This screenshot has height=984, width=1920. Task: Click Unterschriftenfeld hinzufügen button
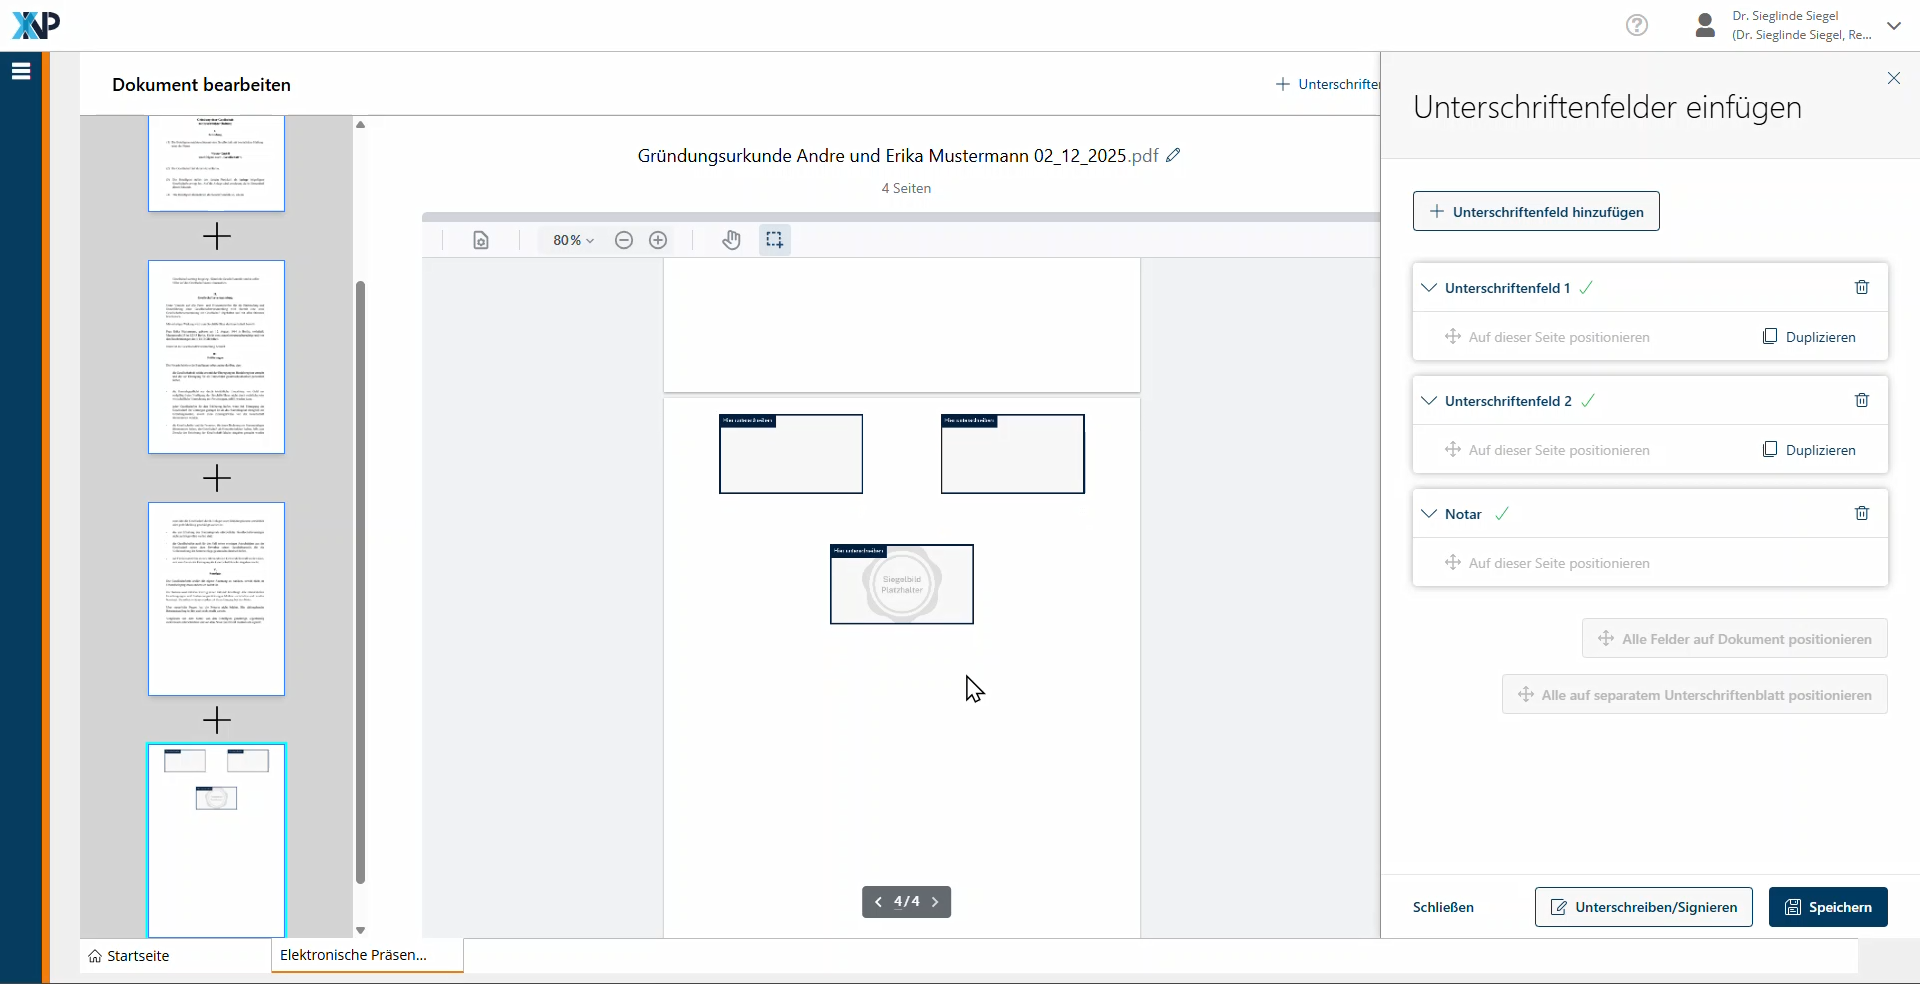pyautogui.click(x=1535, y=212)
